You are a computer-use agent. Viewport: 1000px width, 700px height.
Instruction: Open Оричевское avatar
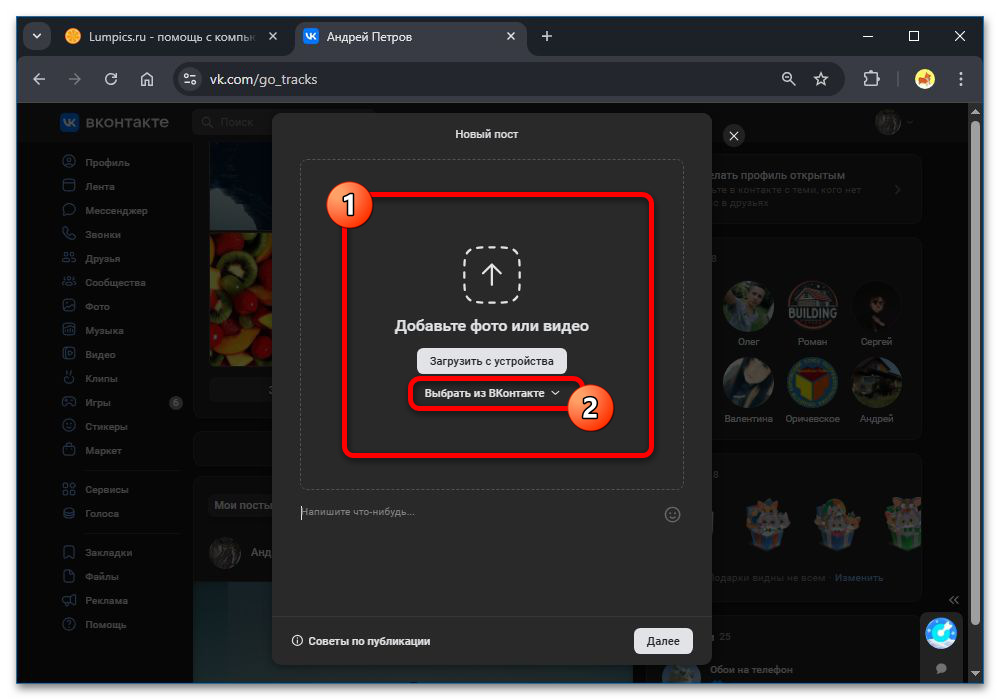(x=812, y=383)
